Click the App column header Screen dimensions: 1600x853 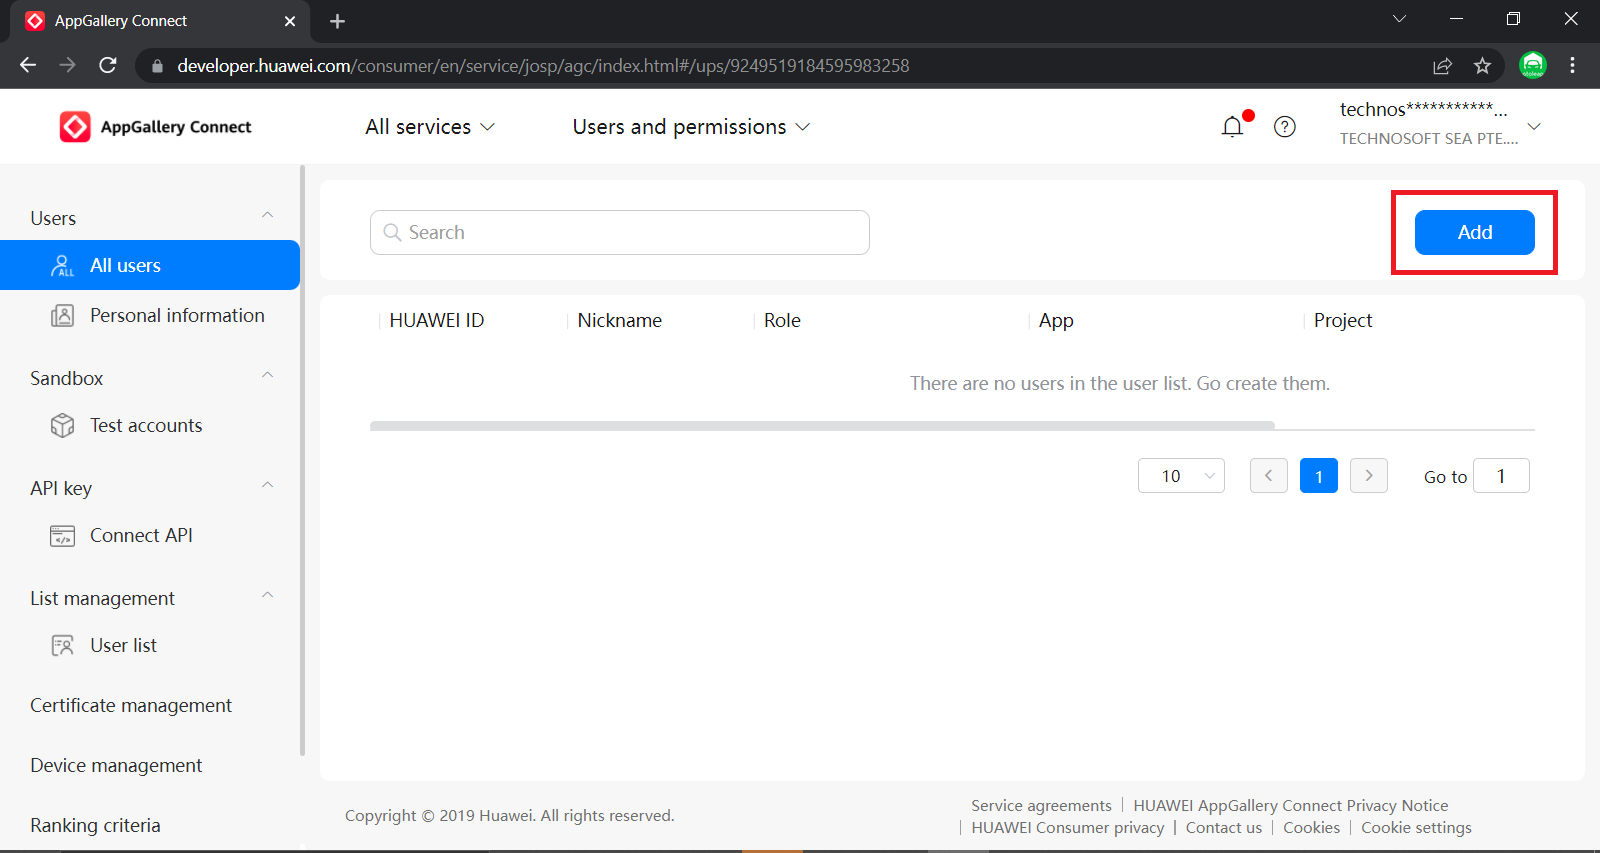pyautogui.click(x=1056, y=321)
